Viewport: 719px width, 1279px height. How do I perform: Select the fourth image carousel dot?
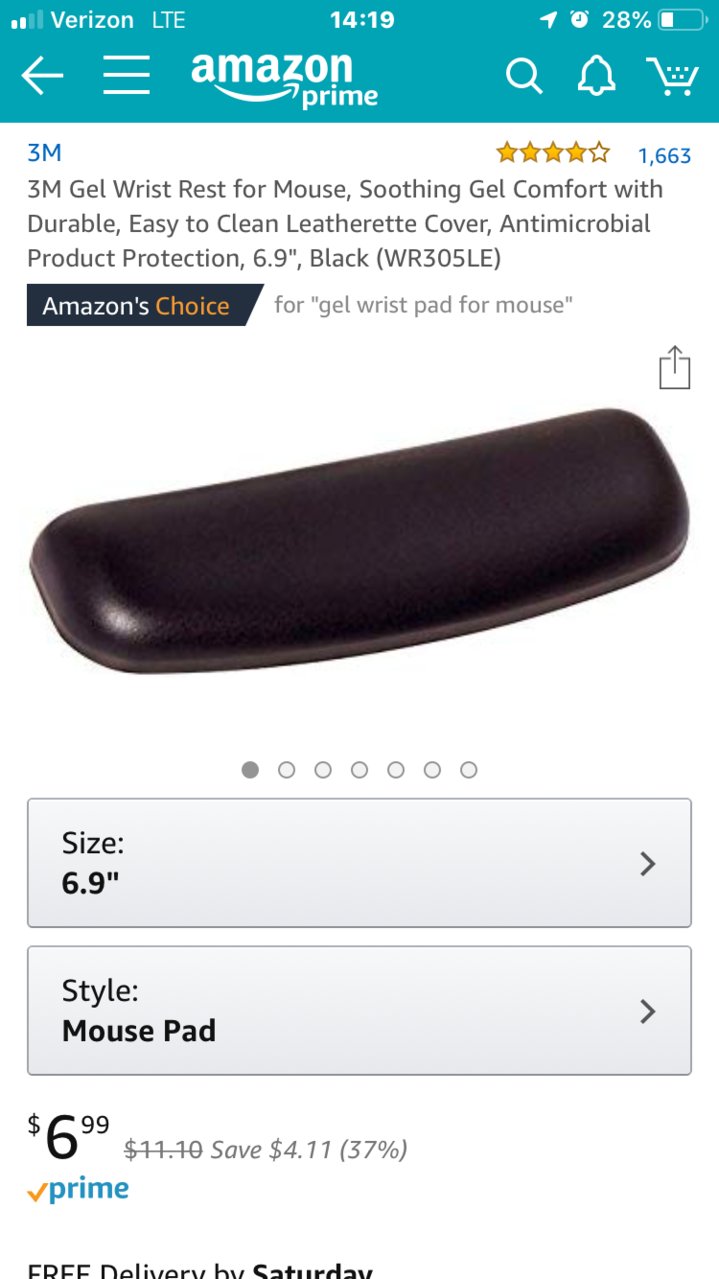[x=360, y=770]
